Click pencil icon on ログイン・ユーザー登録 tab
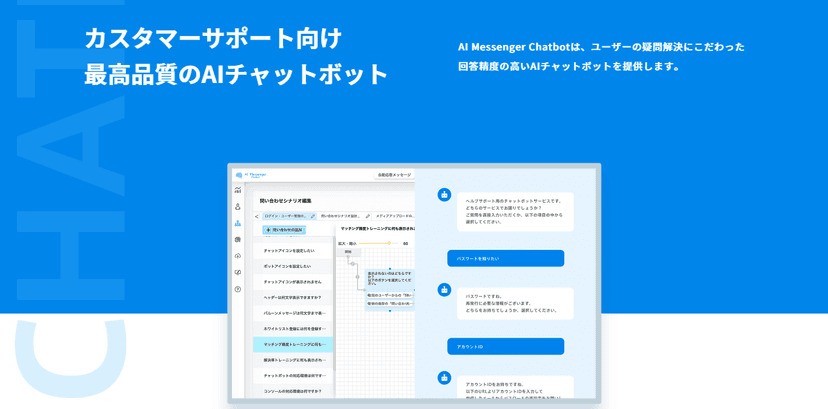This screenshot has width=828, height=409. click(313, 216)
